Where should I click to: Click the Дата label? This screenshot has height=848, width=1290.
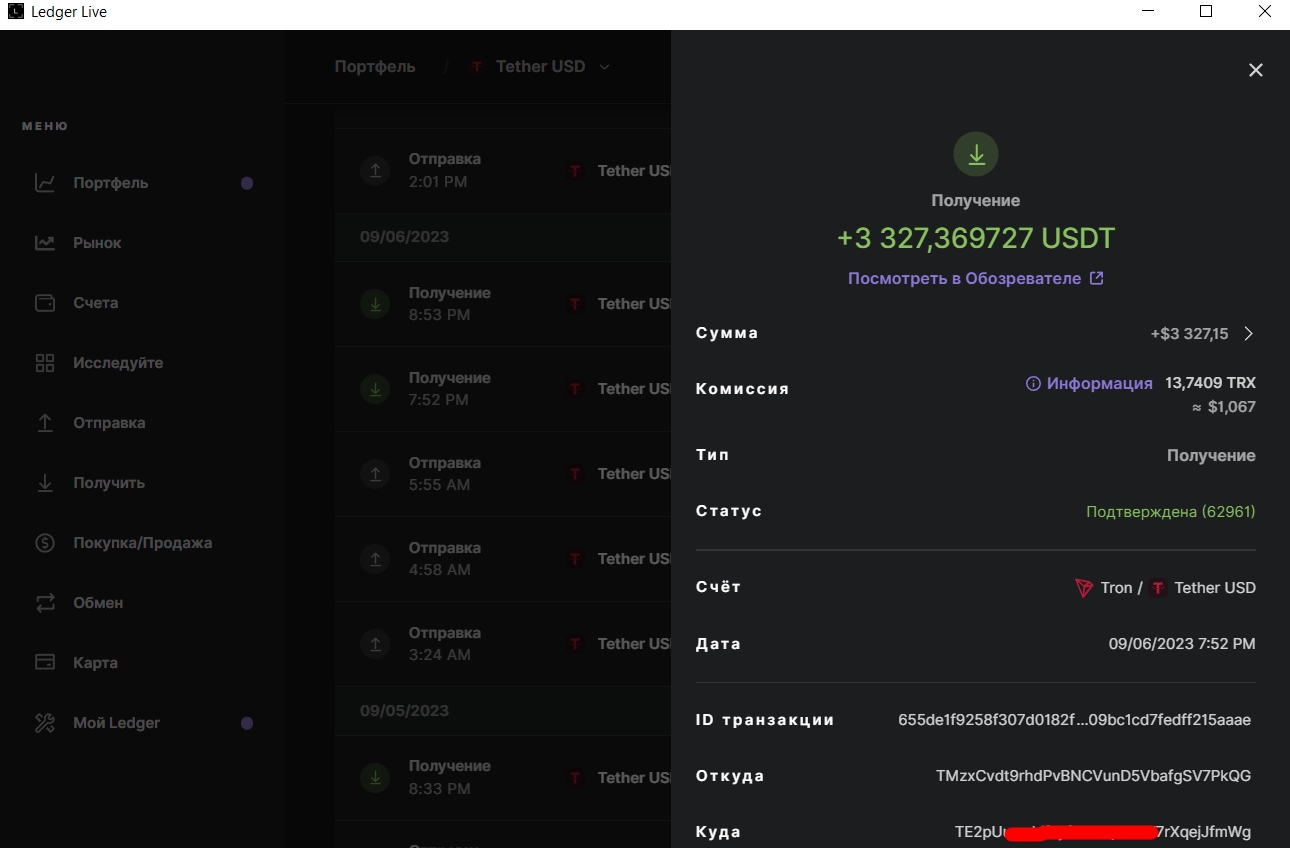[x=718, y=644]
